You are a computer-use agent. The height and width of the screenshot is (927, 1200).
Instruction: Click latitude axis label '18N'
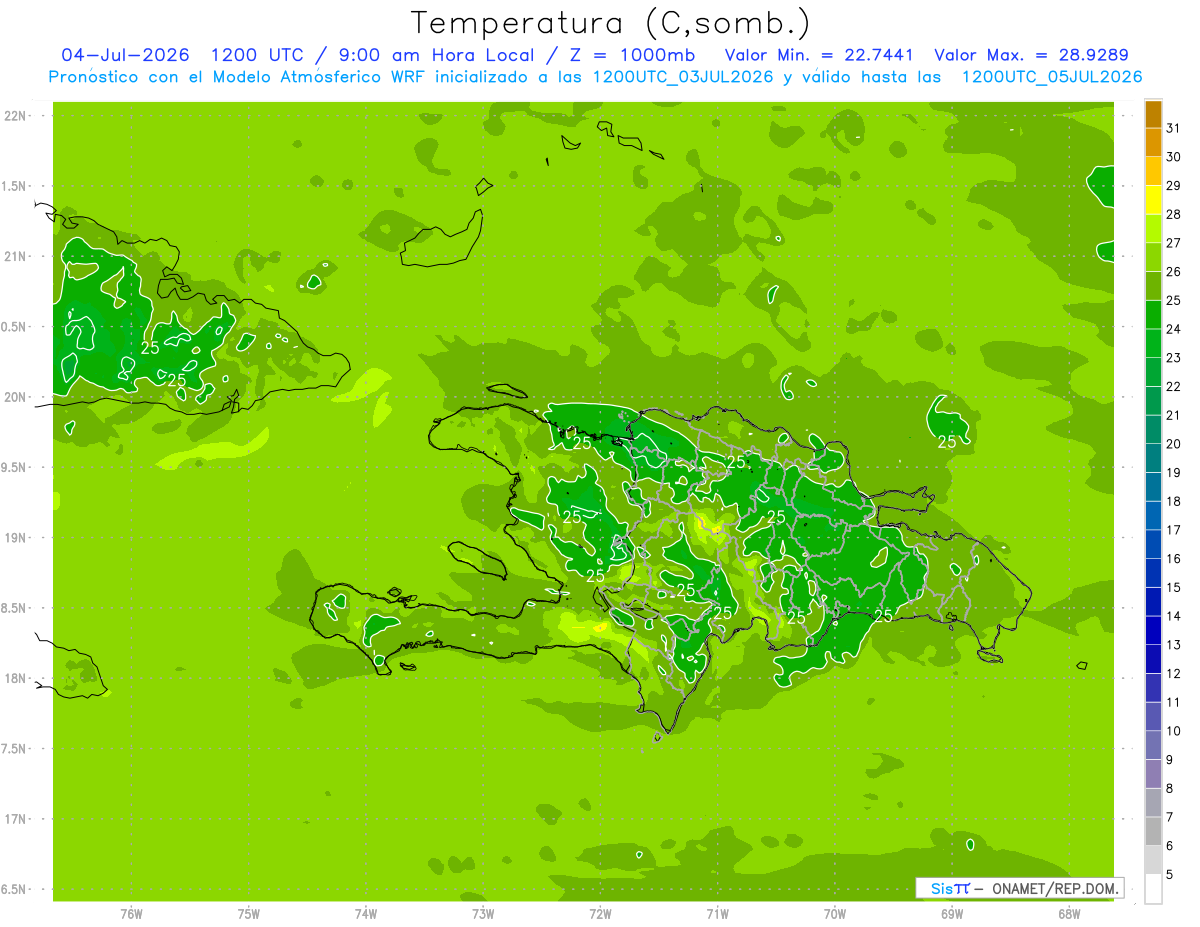(x=16, y=678)
